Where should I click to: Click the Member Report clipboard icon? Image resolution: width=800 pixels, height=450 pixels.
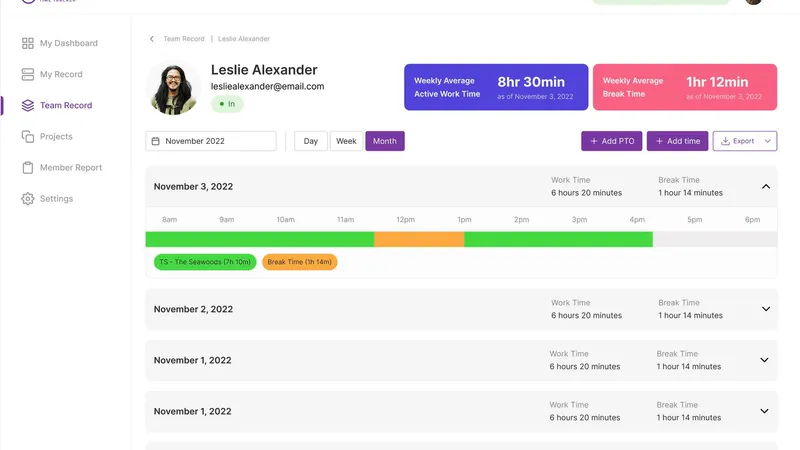click(x=28, y=168)
